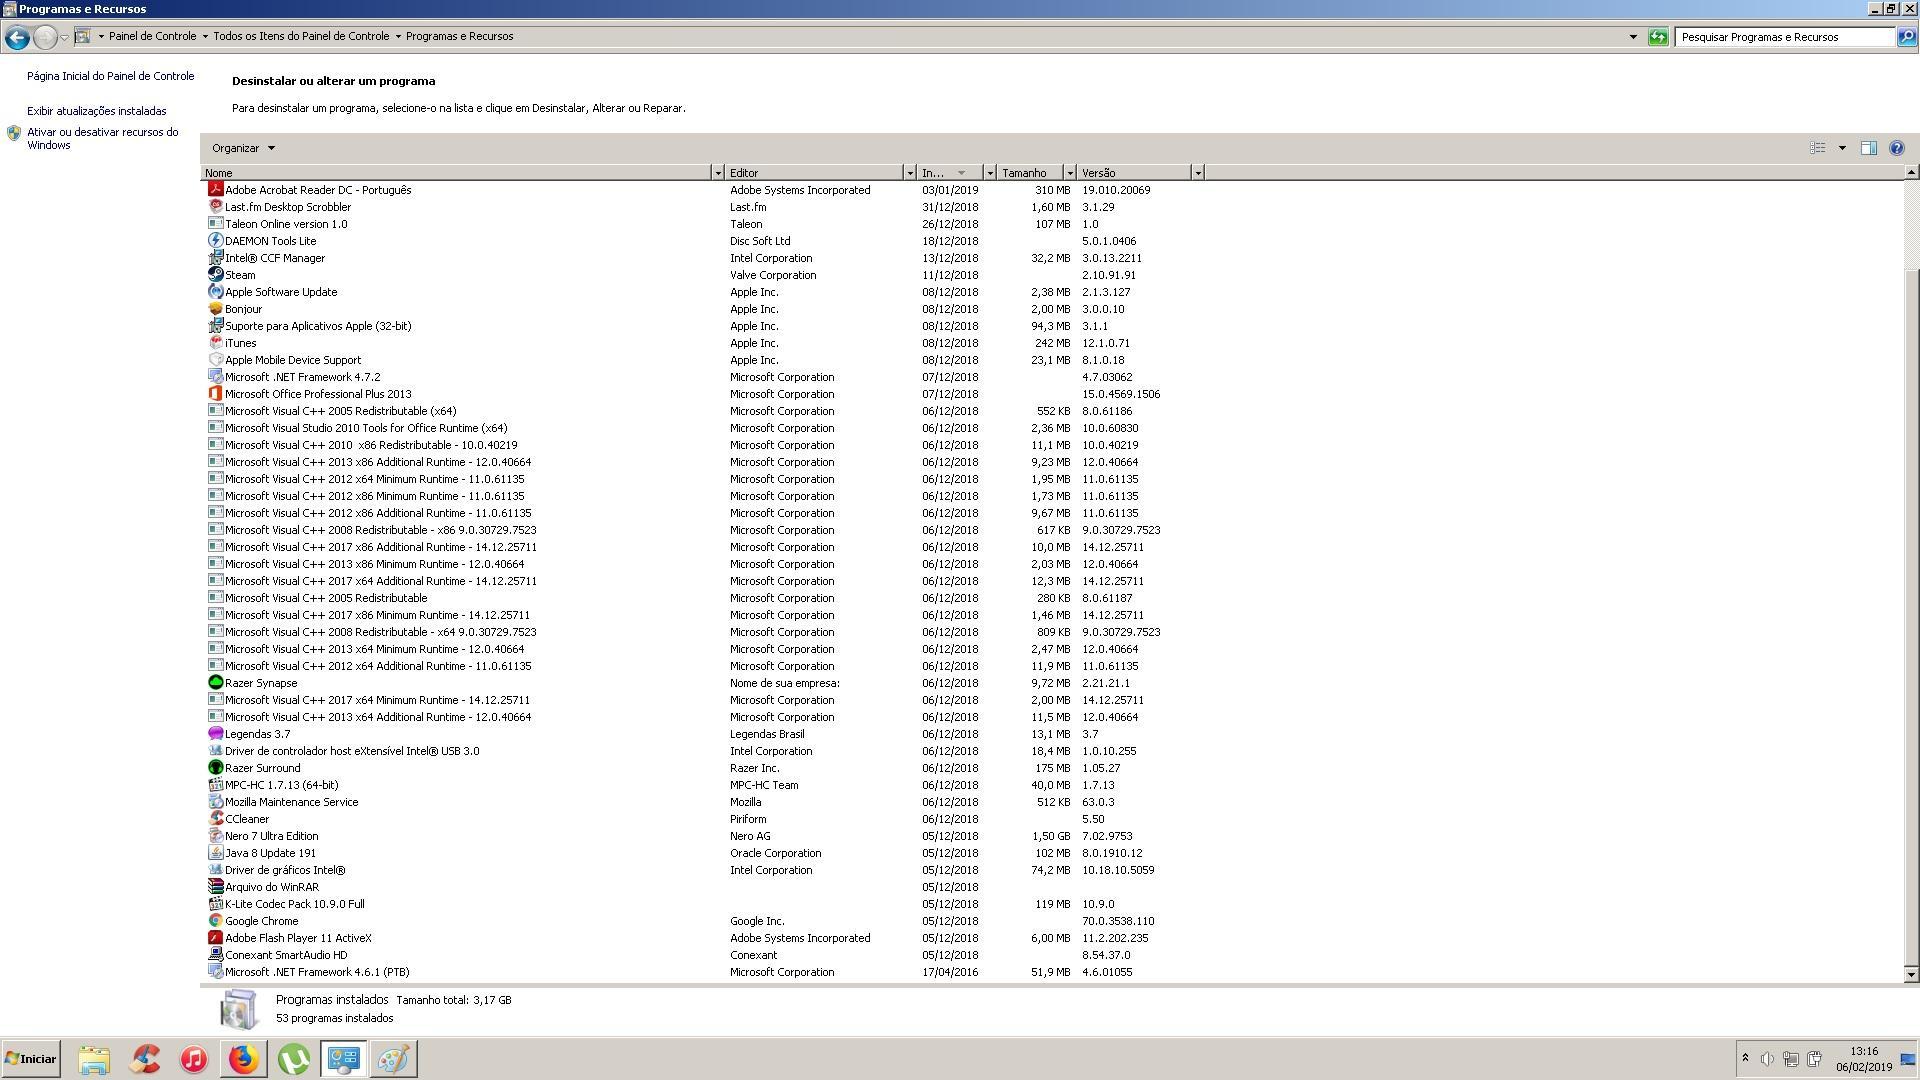Sort by the Editor column header

pyautogui.click(x=814, y=173)
